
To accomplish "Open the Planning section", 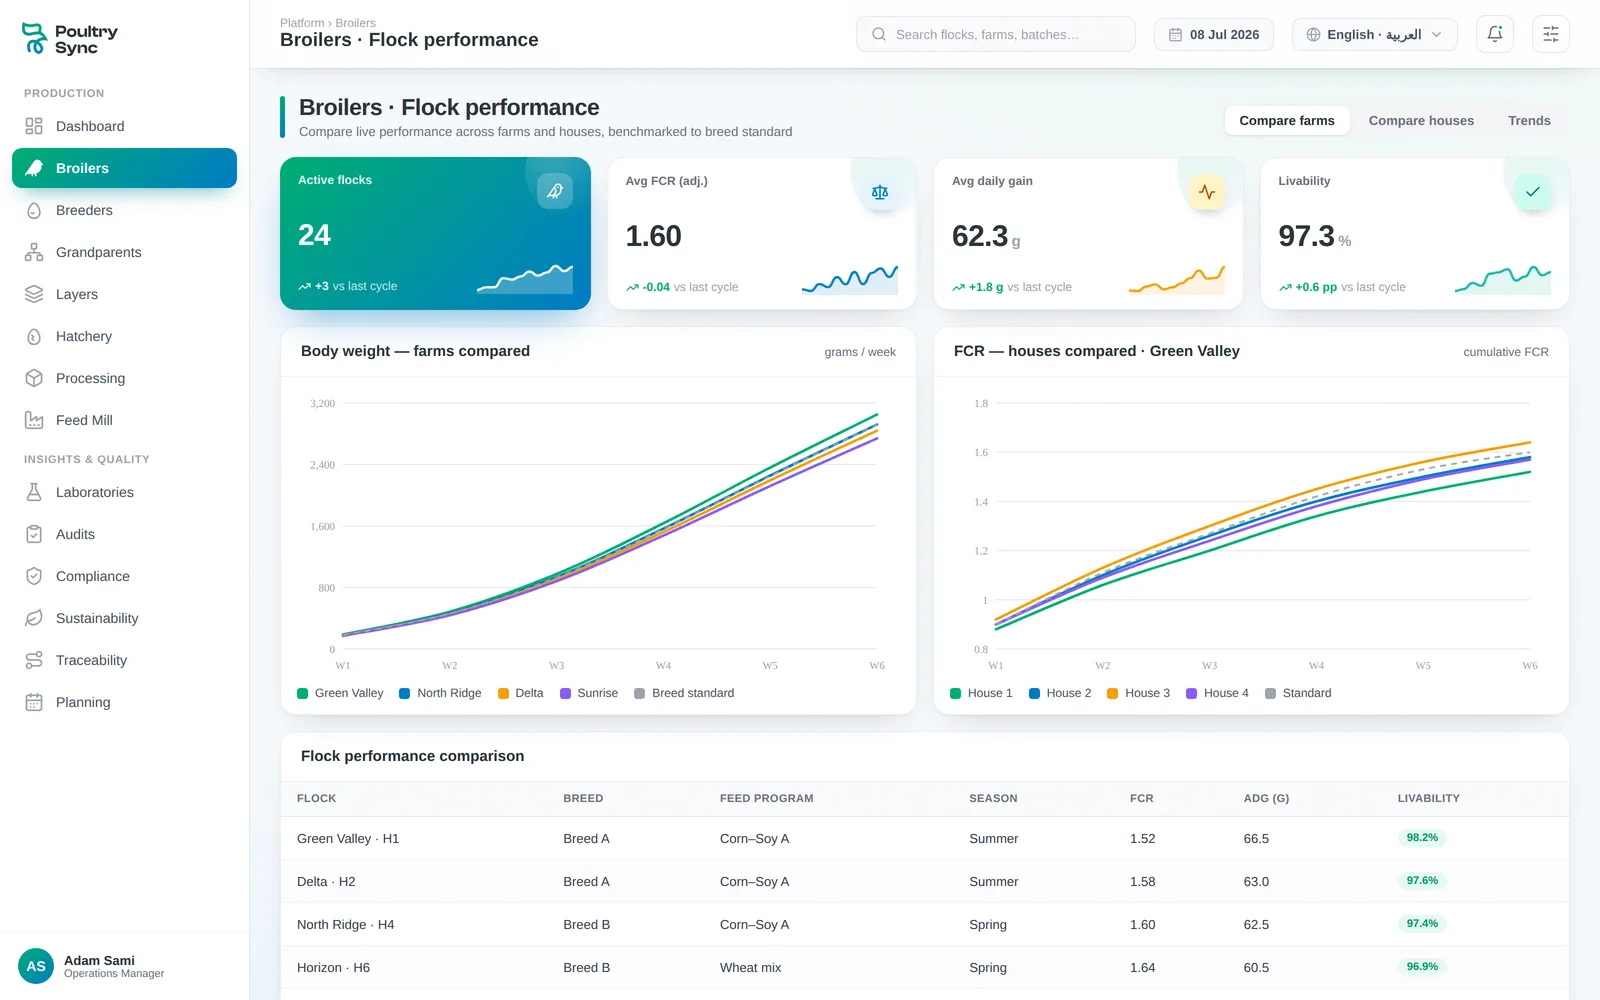I will (x=124, y=702).
